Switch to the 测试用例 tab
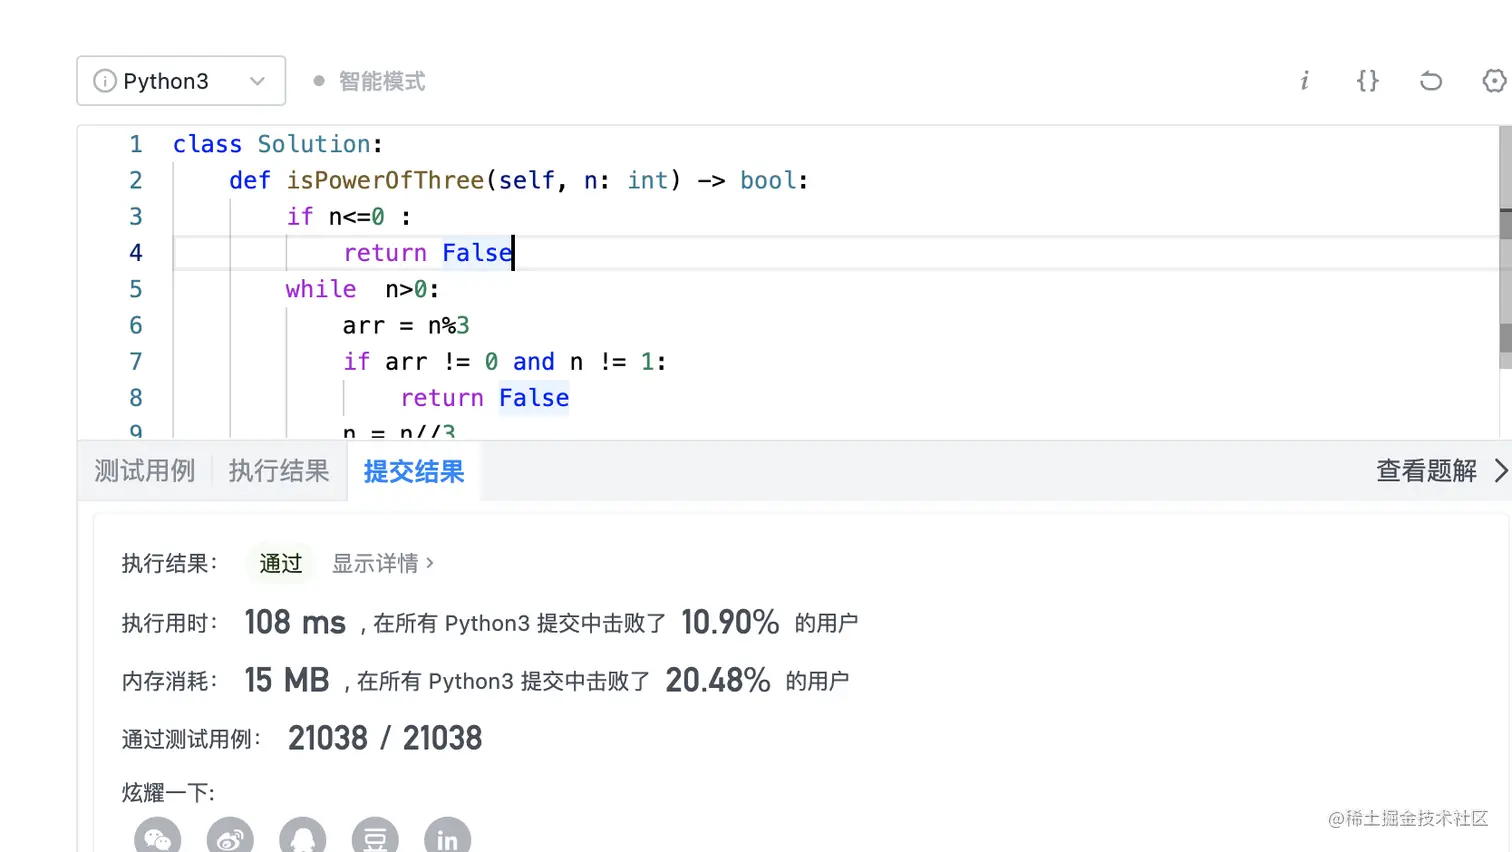 145,470
